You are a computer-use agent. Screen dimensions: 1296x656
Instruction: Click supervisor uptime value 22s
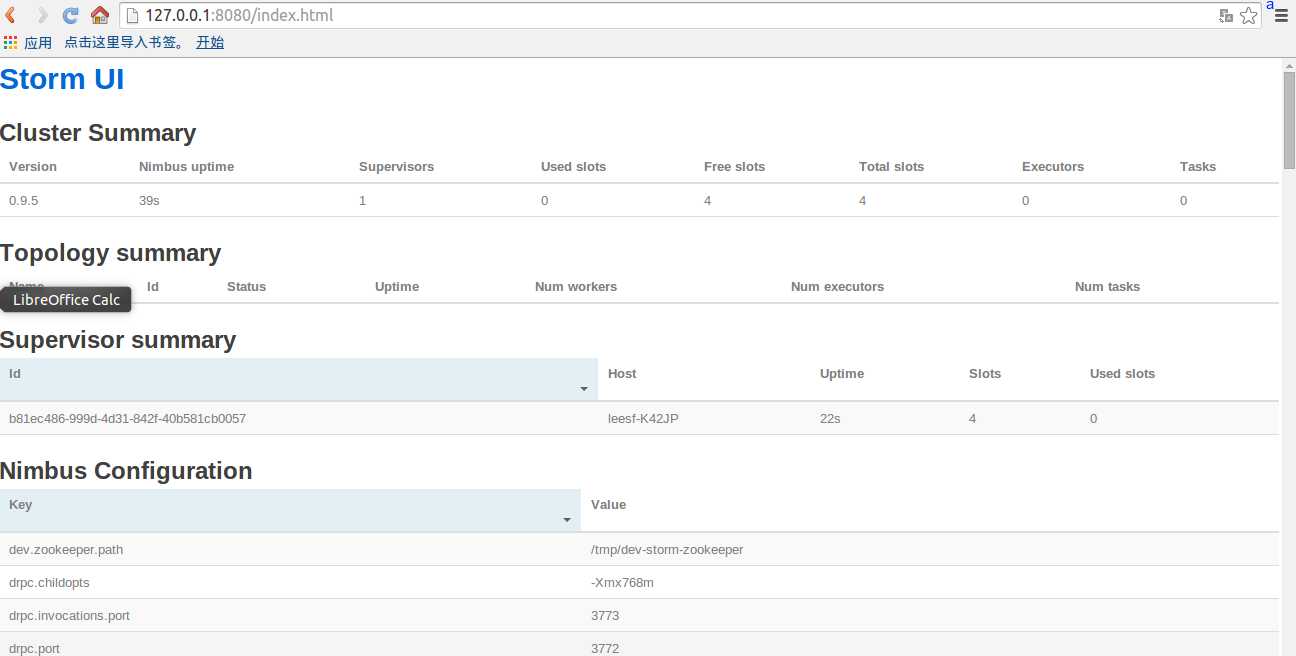830,419
